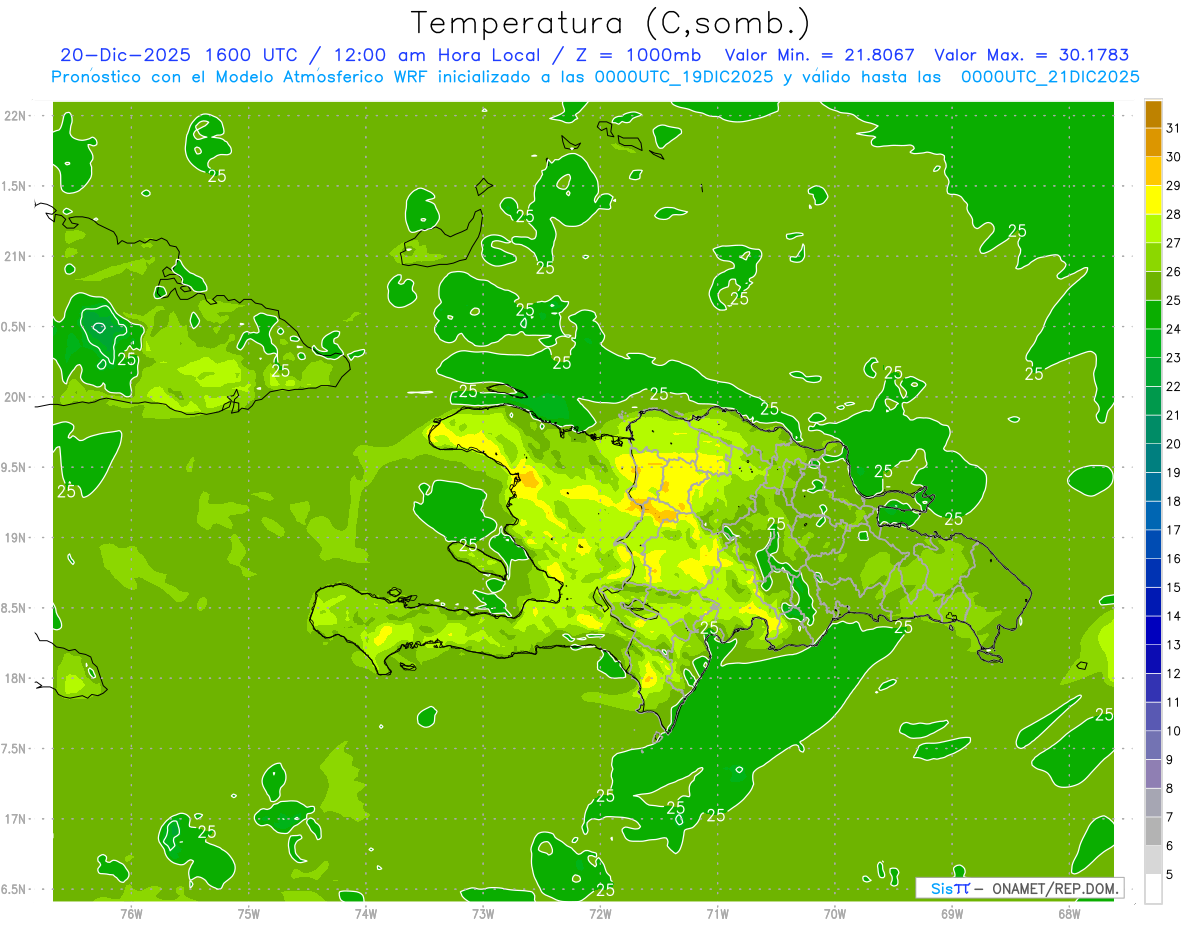Click the latitude label '21N'
The image size is (1200, 927).
click(16, 257)
